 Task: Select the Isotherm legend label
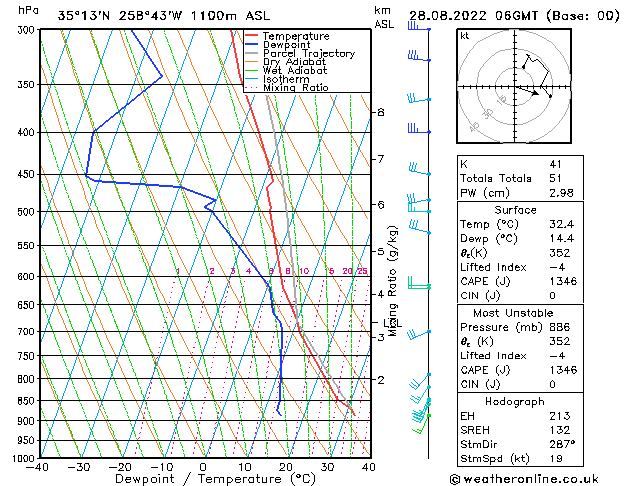pyautogui.click(x=286, y=79)
